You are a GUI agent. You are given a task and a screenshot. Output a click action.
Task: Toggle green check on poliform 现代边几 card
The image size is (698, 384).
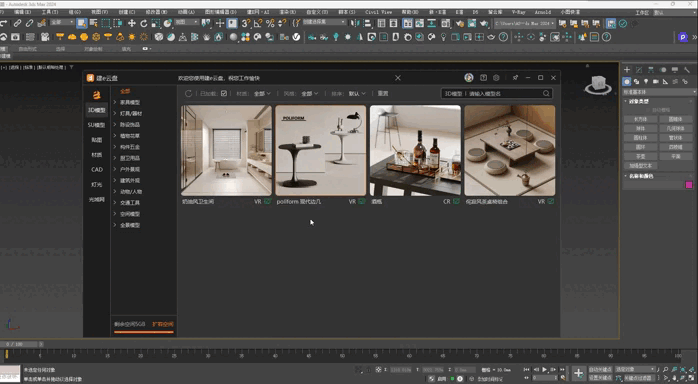pyautogui.click(x=362, y=202)
